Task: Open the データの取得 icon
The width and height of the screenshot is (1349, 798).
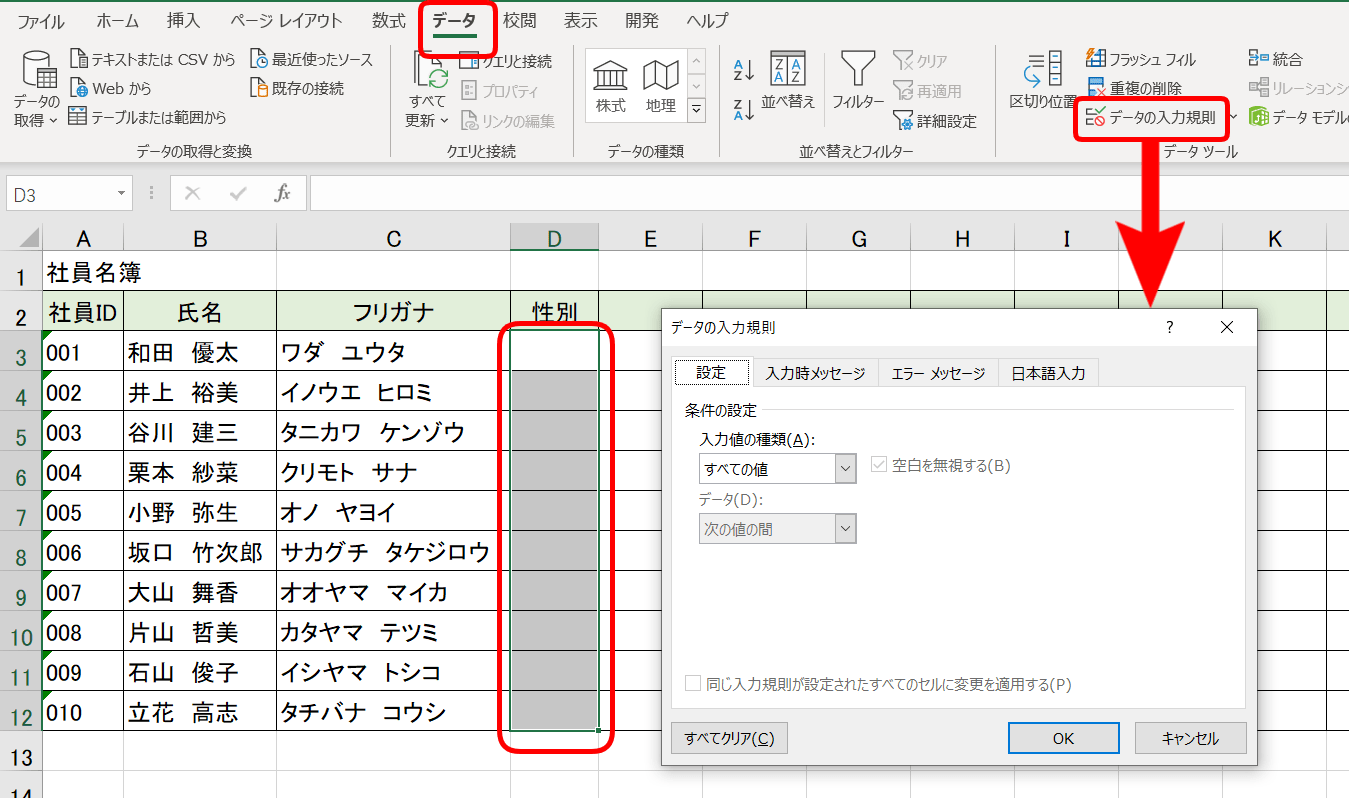Action: [x=38, y=70]
